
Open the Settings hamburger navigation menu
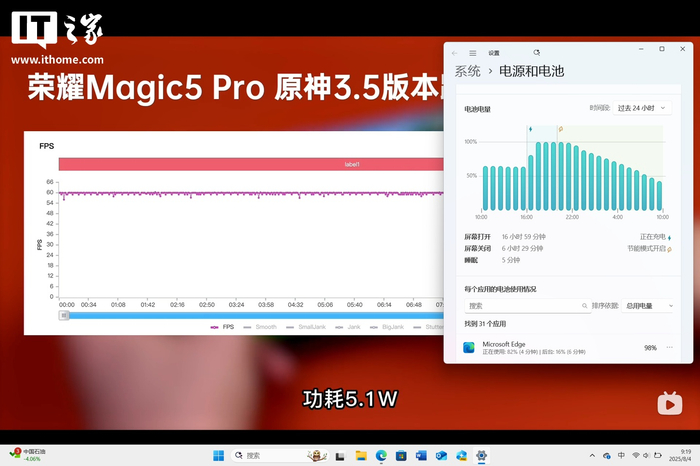pos(473,53)
